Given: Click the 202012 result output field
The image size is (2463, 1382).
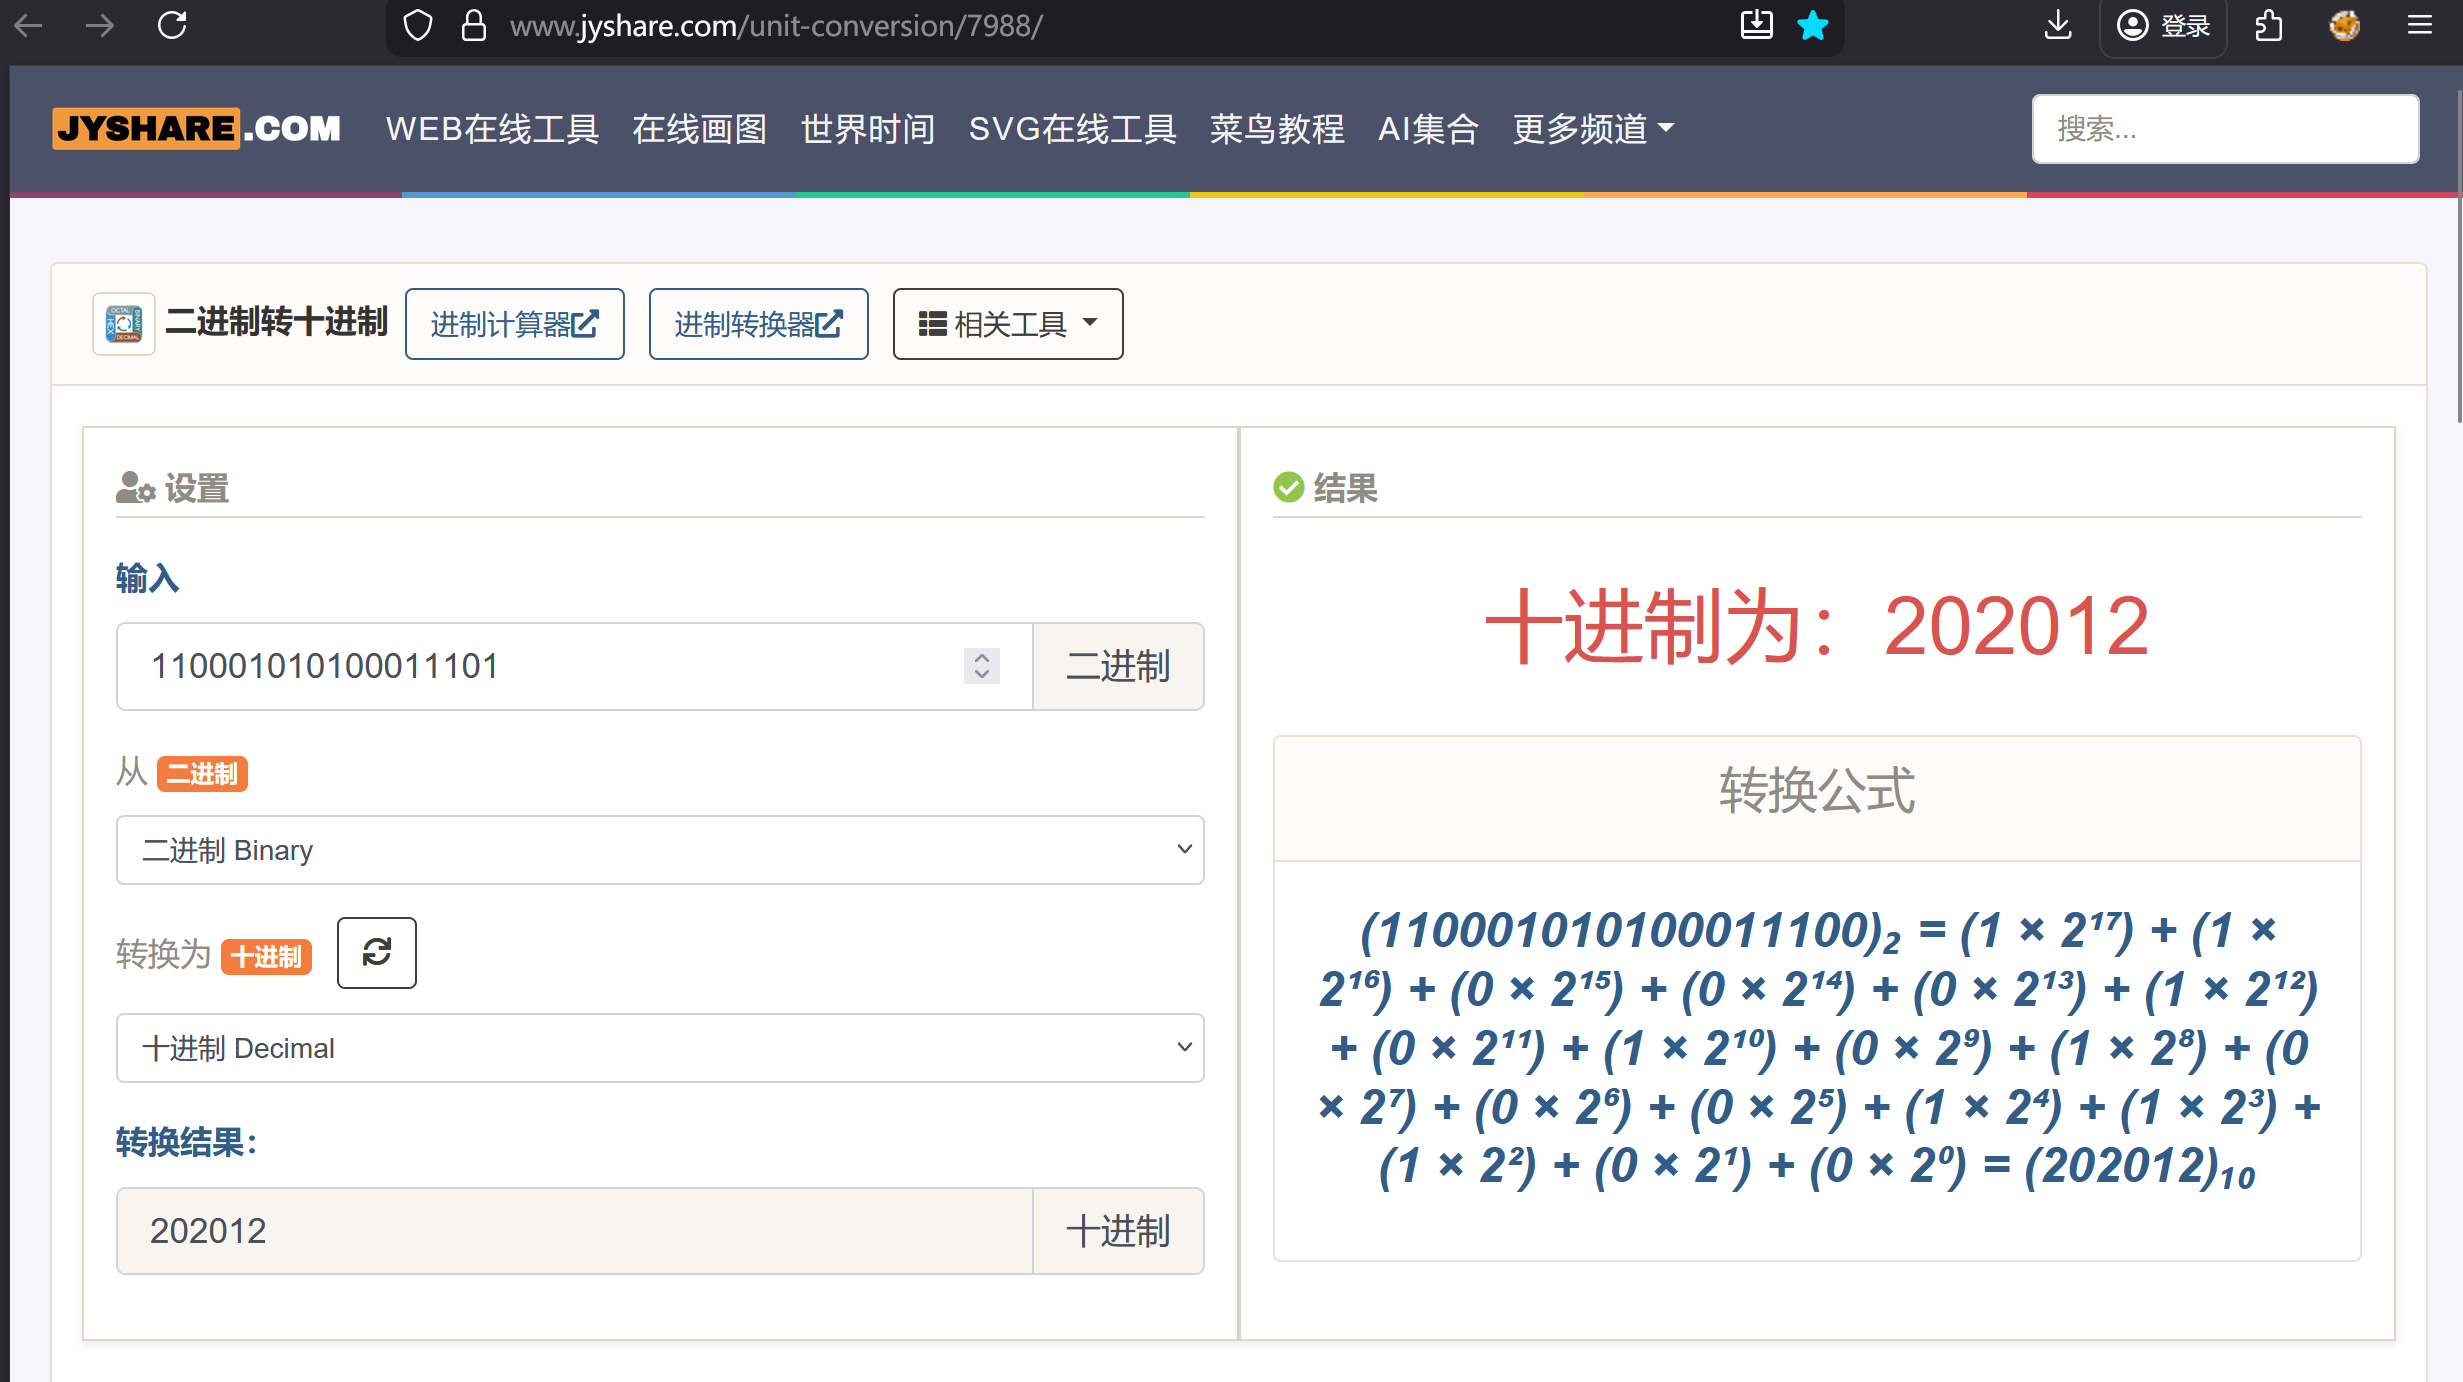Looking at the screenshot, I should pyautogui.click(x=574, y=1231).
